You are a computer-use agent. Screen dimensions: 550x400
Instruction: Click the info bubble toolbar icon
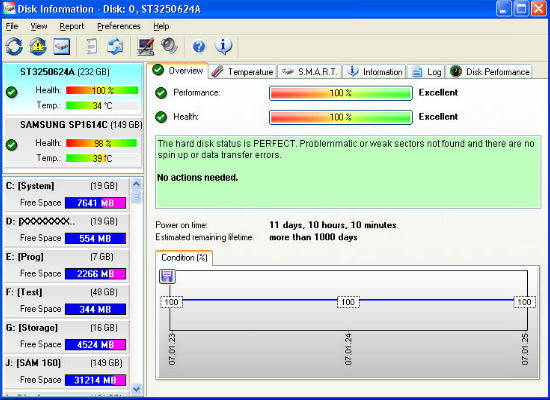point(224,46)
